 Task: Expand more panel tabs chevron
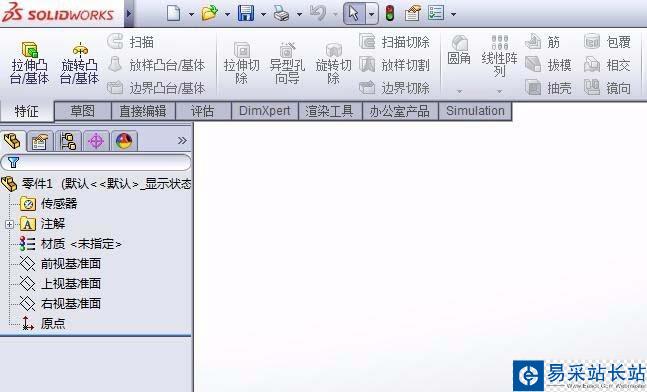pyautogui.click(x=182, y=141)
